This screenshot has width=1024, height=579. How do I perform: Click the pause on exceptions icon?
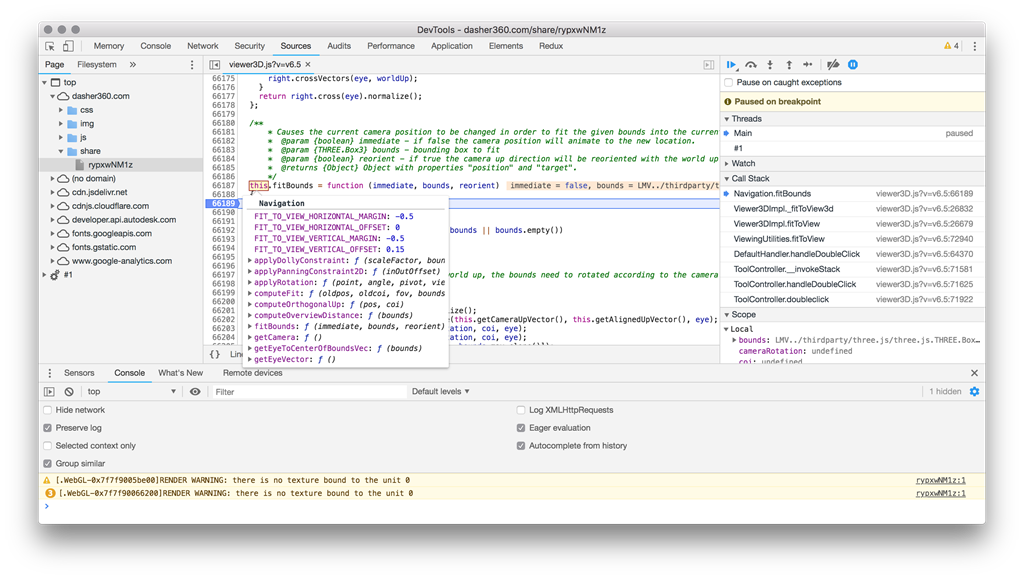(x=853, y=64)
